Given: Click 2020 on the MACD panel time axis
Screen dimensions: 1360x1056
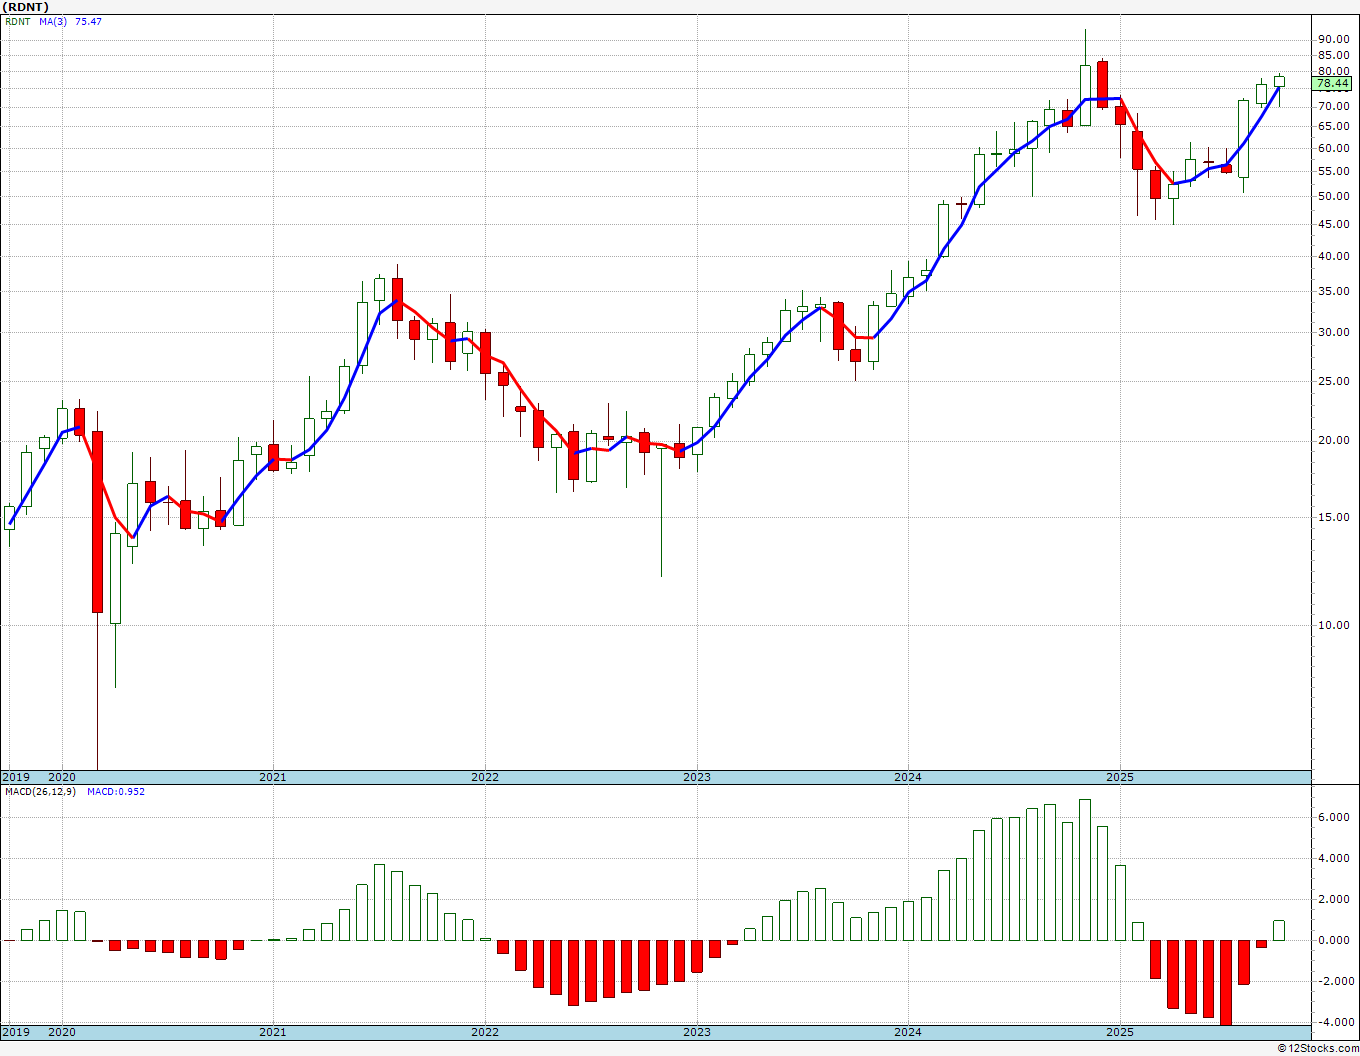Looking at the screenshot, I should click(x=62, y=1032).
